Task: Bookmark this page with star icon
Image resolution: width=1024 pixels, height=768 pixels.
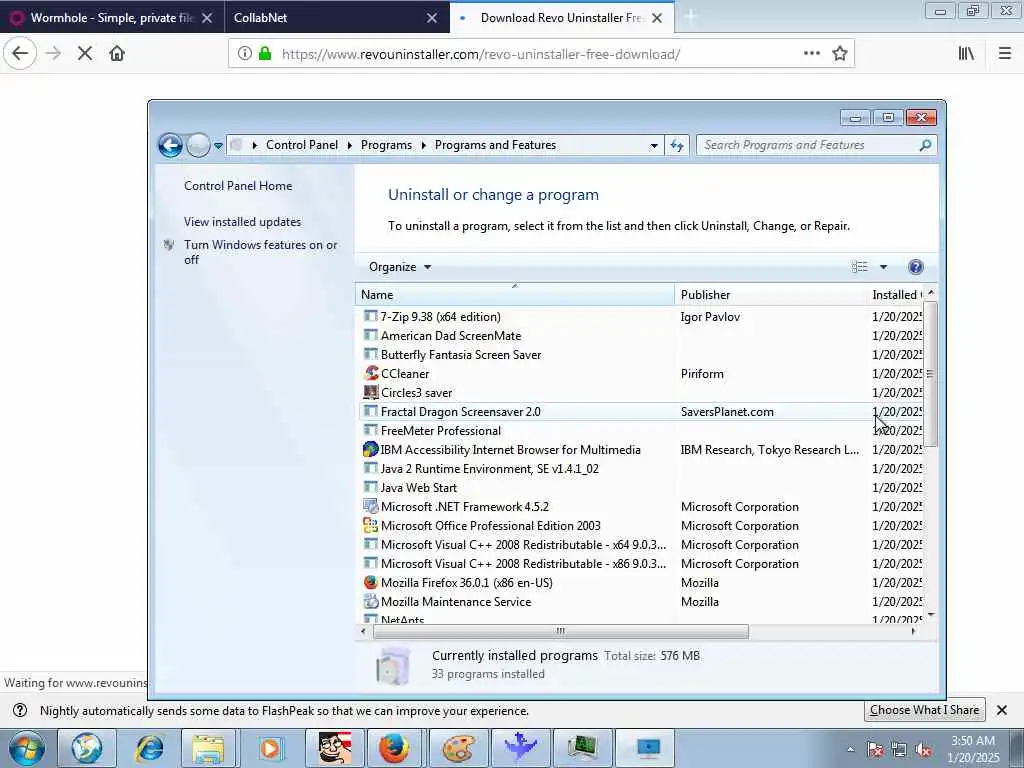Action: click(x=840, y=54)
